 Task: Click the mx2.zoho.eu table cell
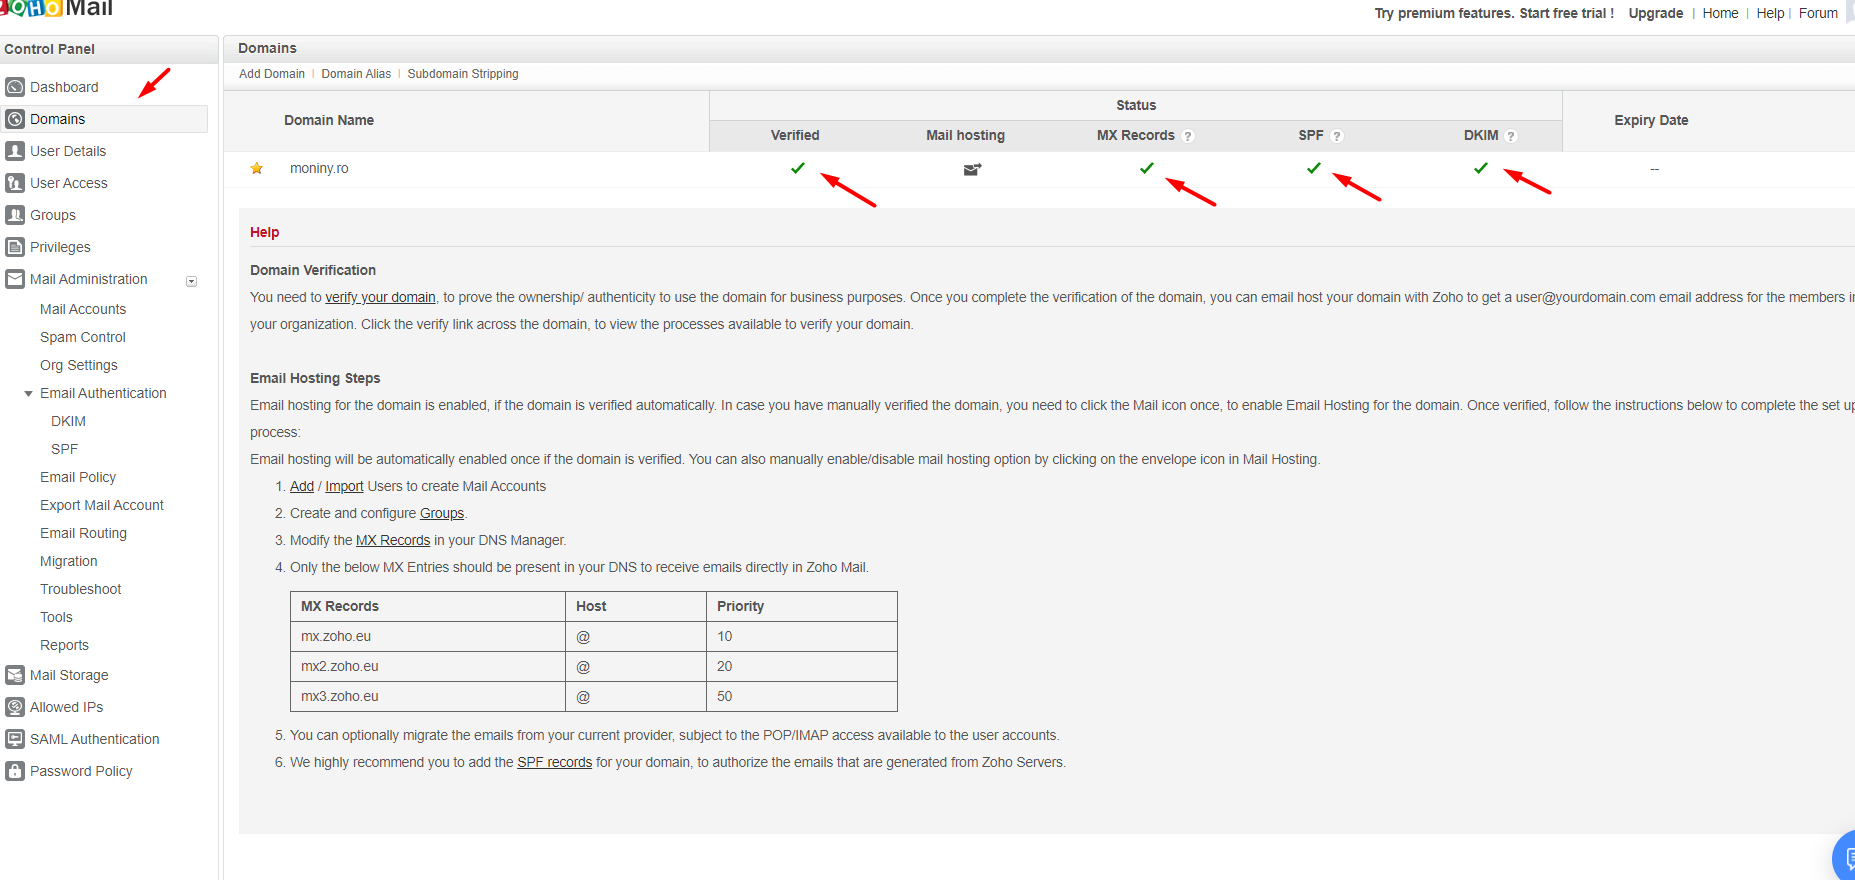[428, 666]
